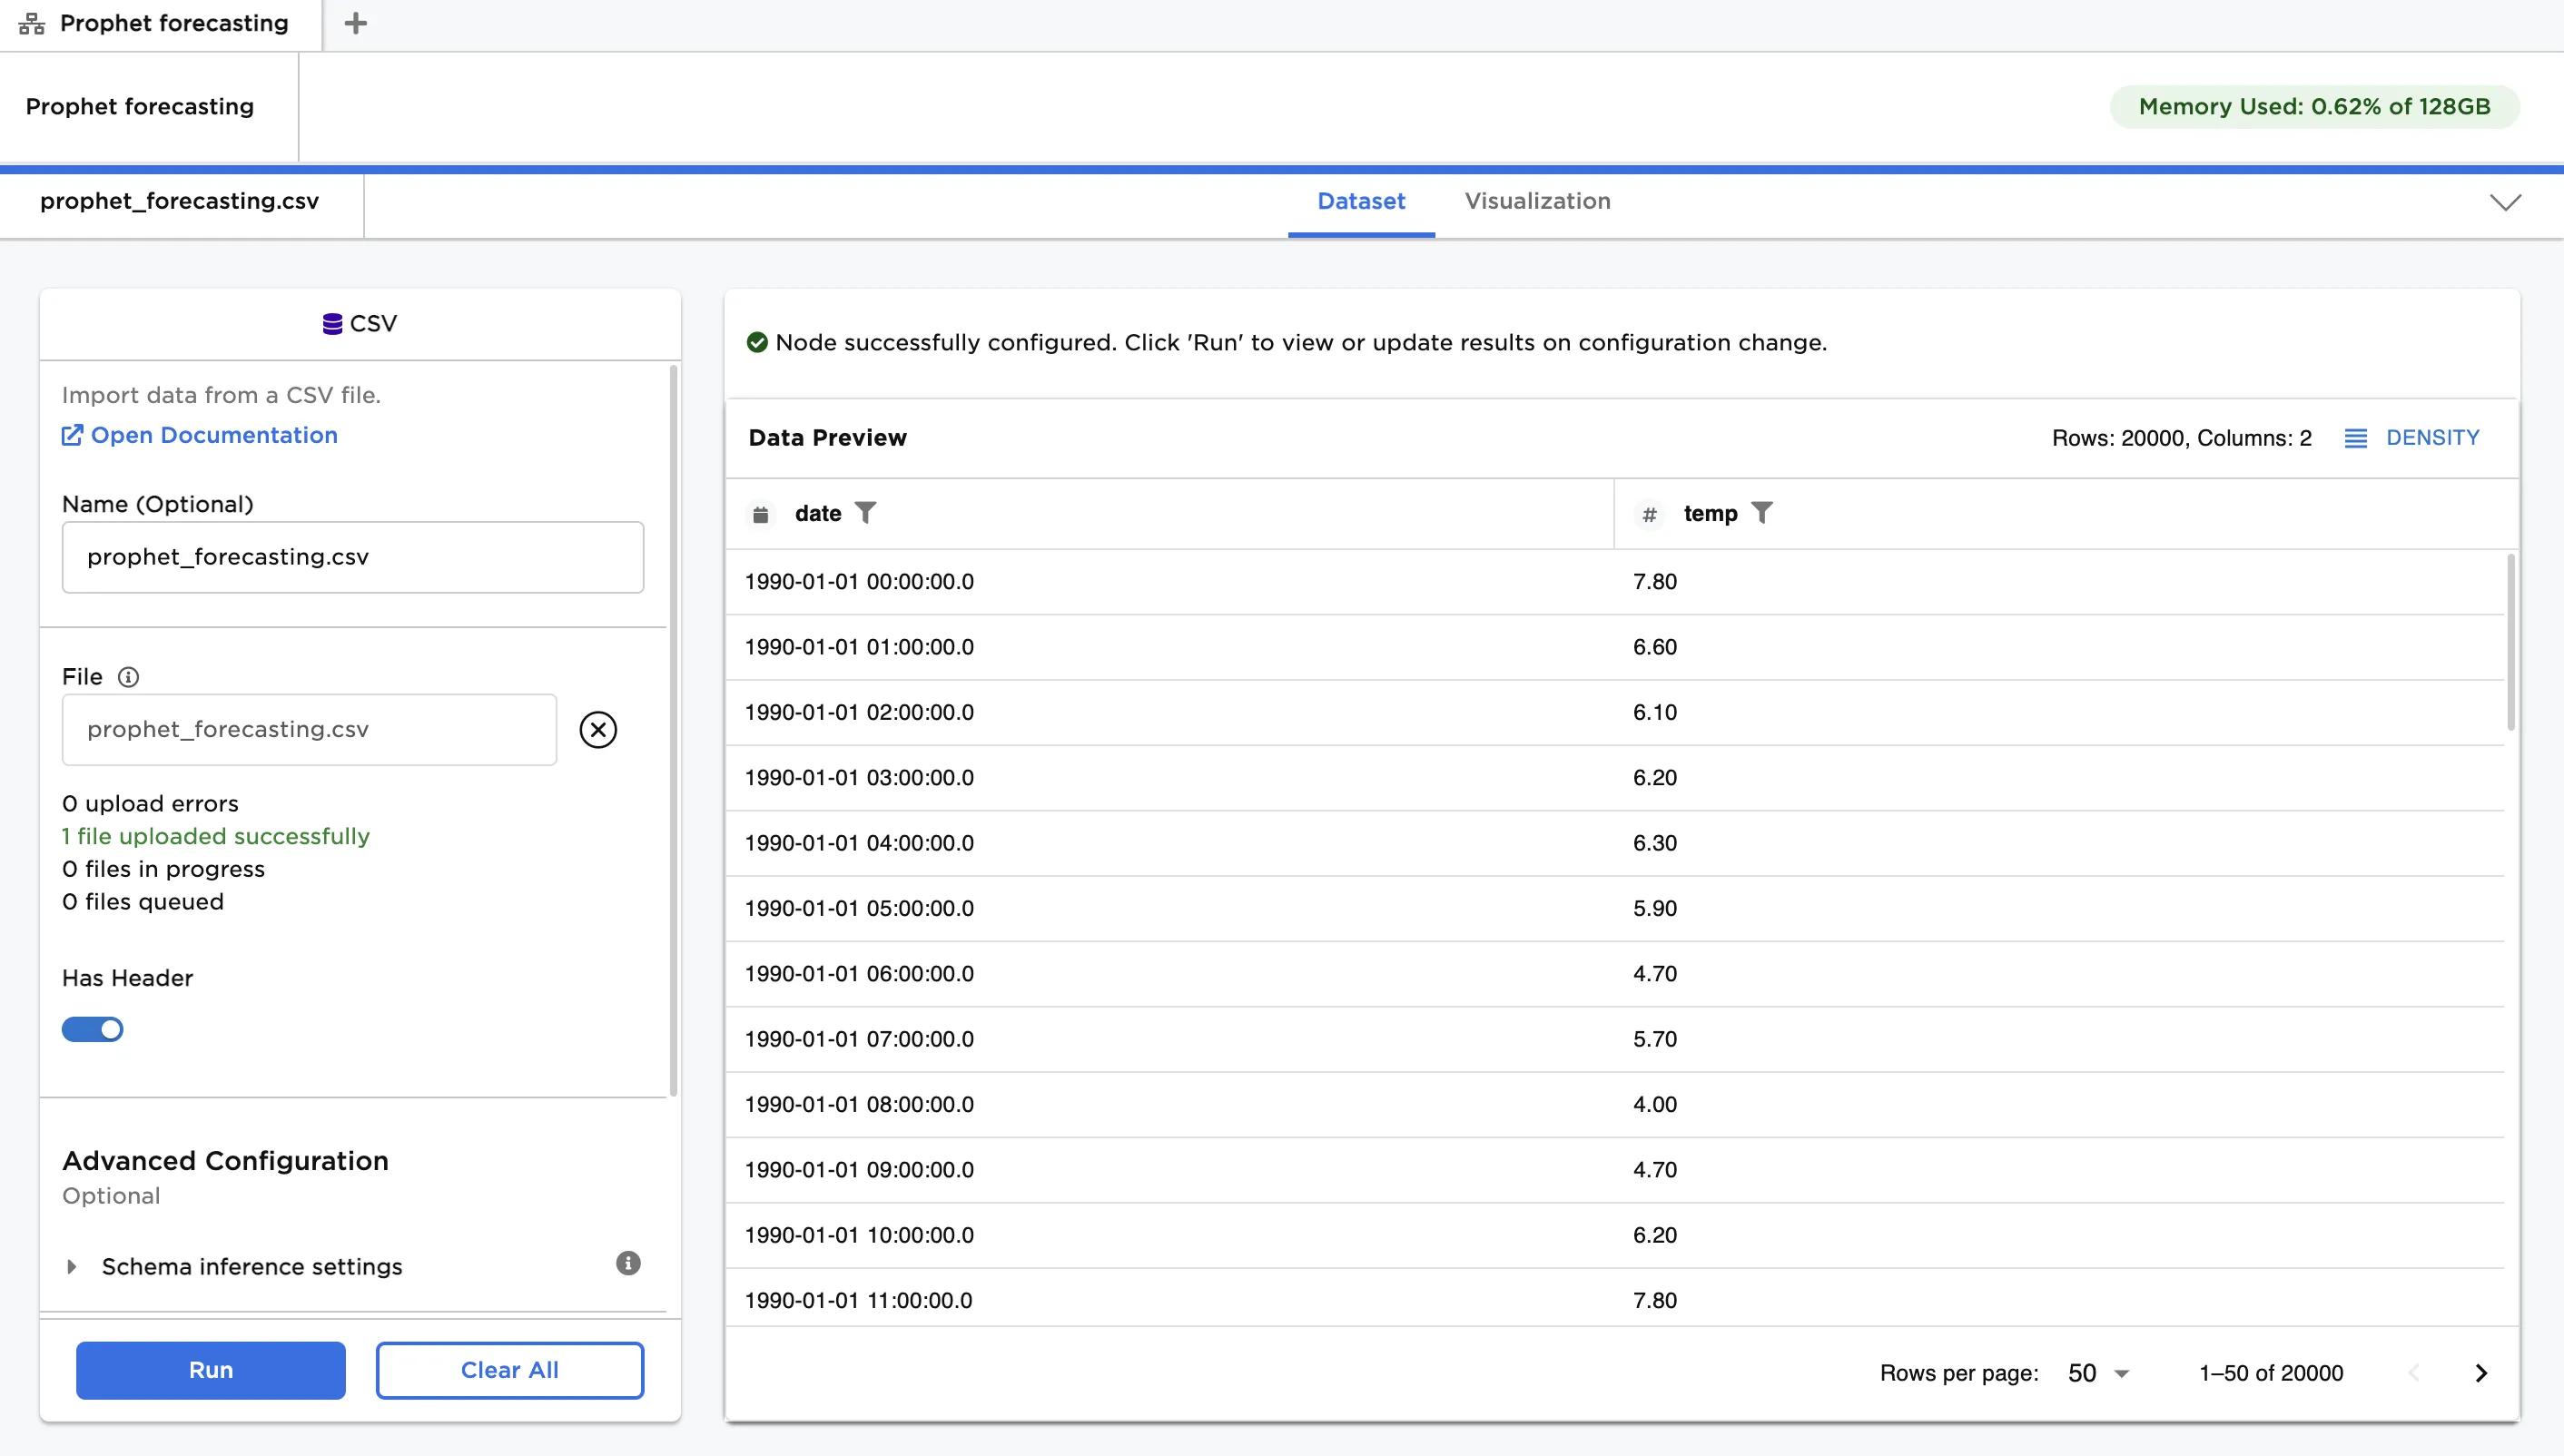Viewport: 2564px width, 1456px height.
Task: Open the date column filter
Action: click(867, 513)
